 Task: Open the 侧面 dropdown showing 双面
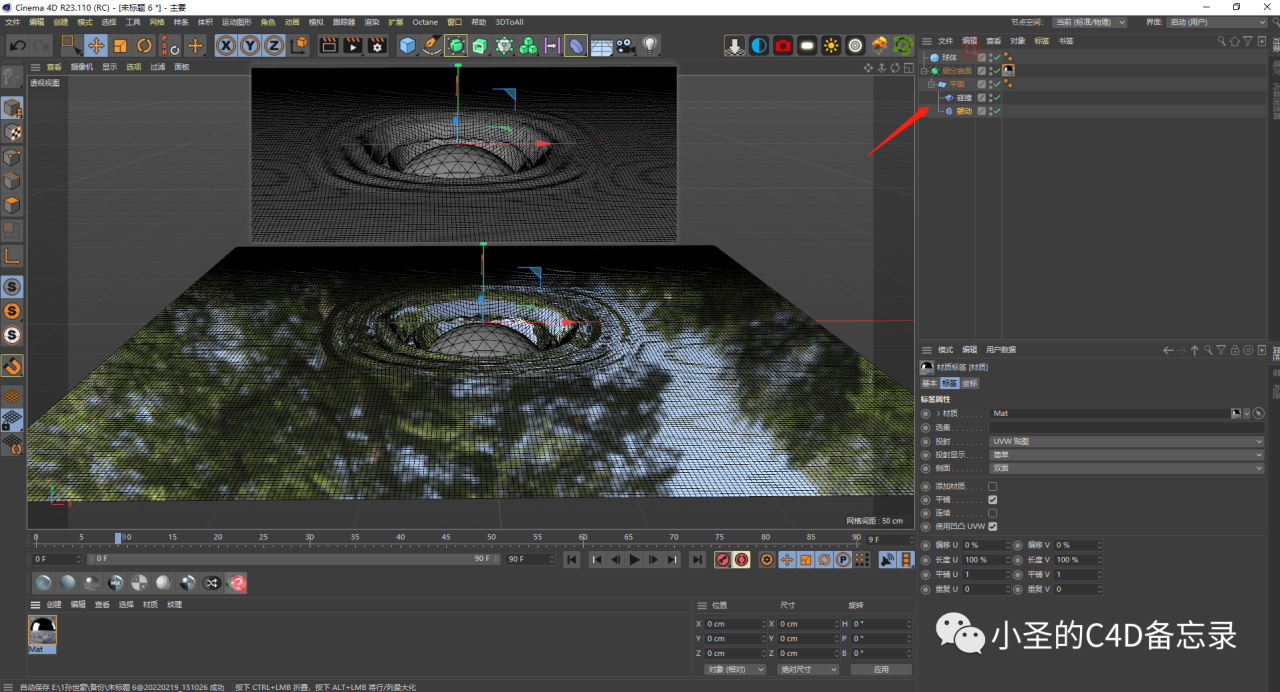[1125, 467]
